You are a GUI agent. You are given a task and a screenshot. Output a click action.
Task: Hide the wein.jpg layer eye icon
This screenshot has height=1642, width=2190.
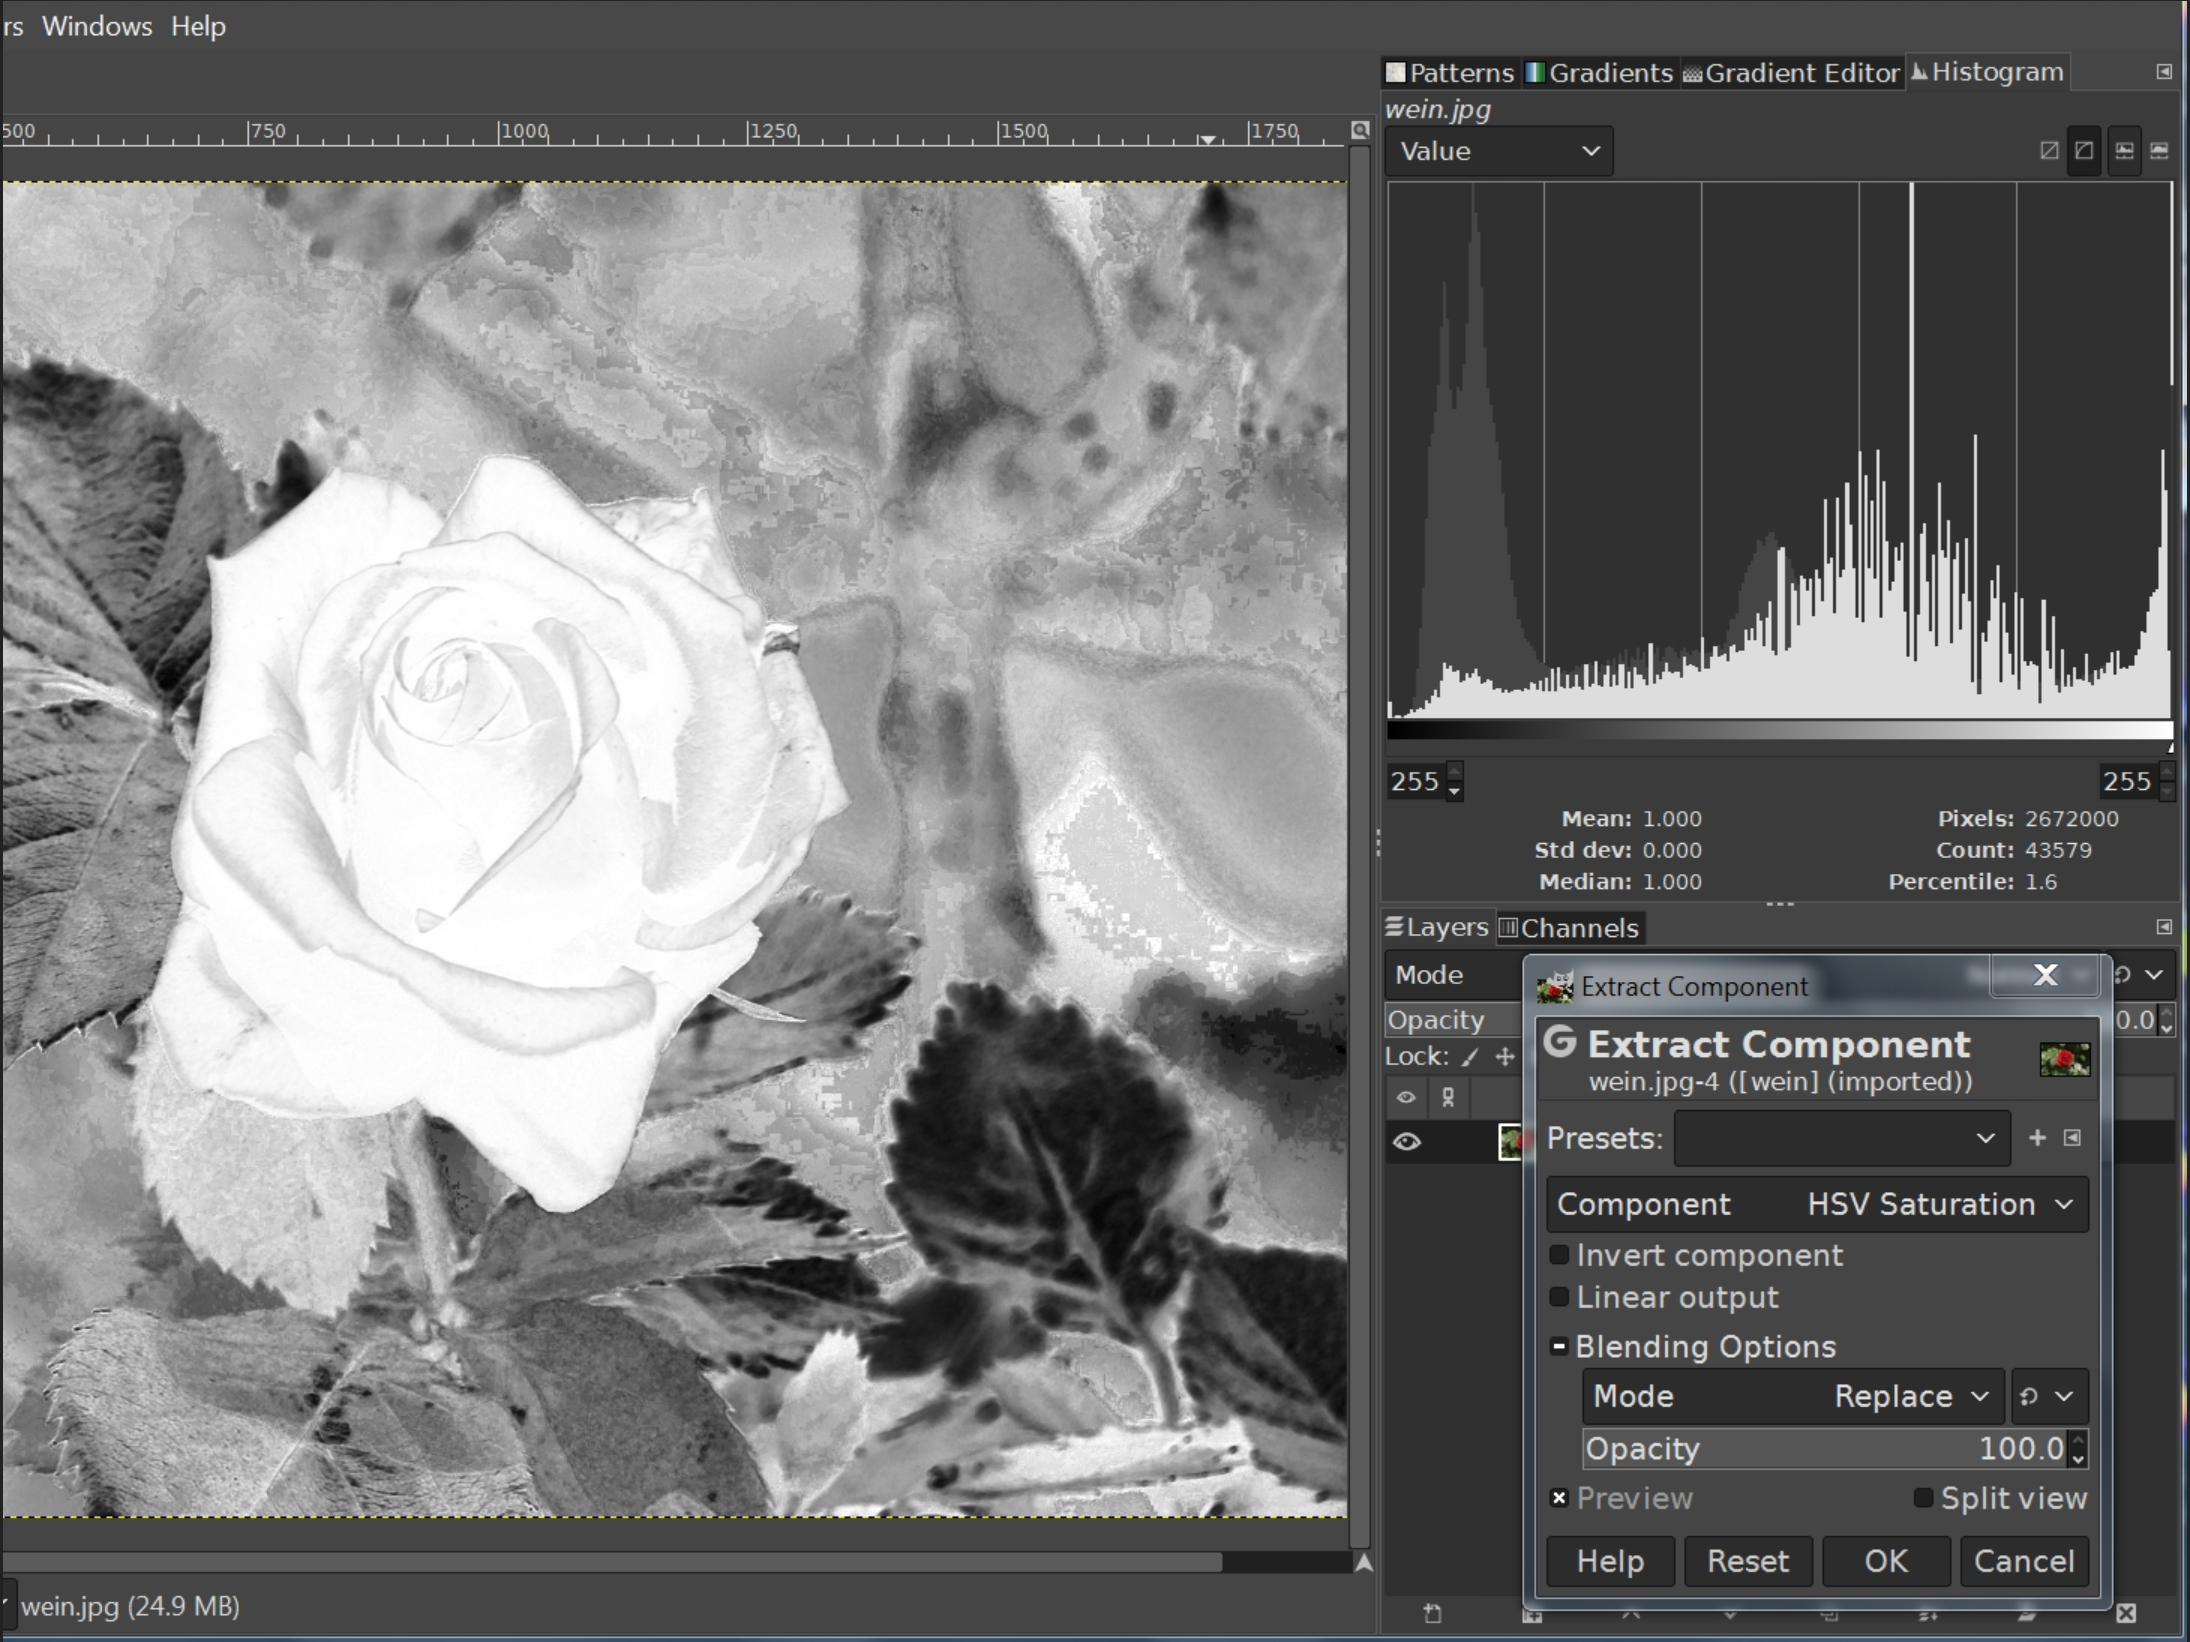pos(1407,1142)
